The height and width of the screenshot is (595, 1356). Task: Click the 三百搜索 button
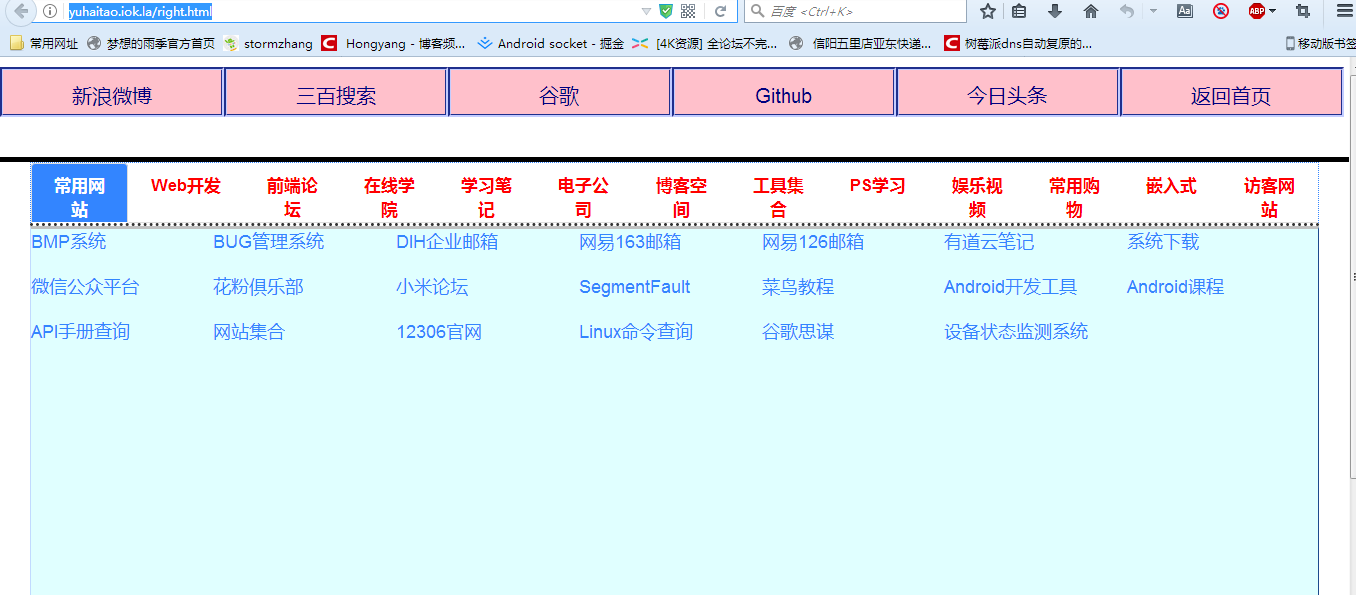tap(336, 93)
